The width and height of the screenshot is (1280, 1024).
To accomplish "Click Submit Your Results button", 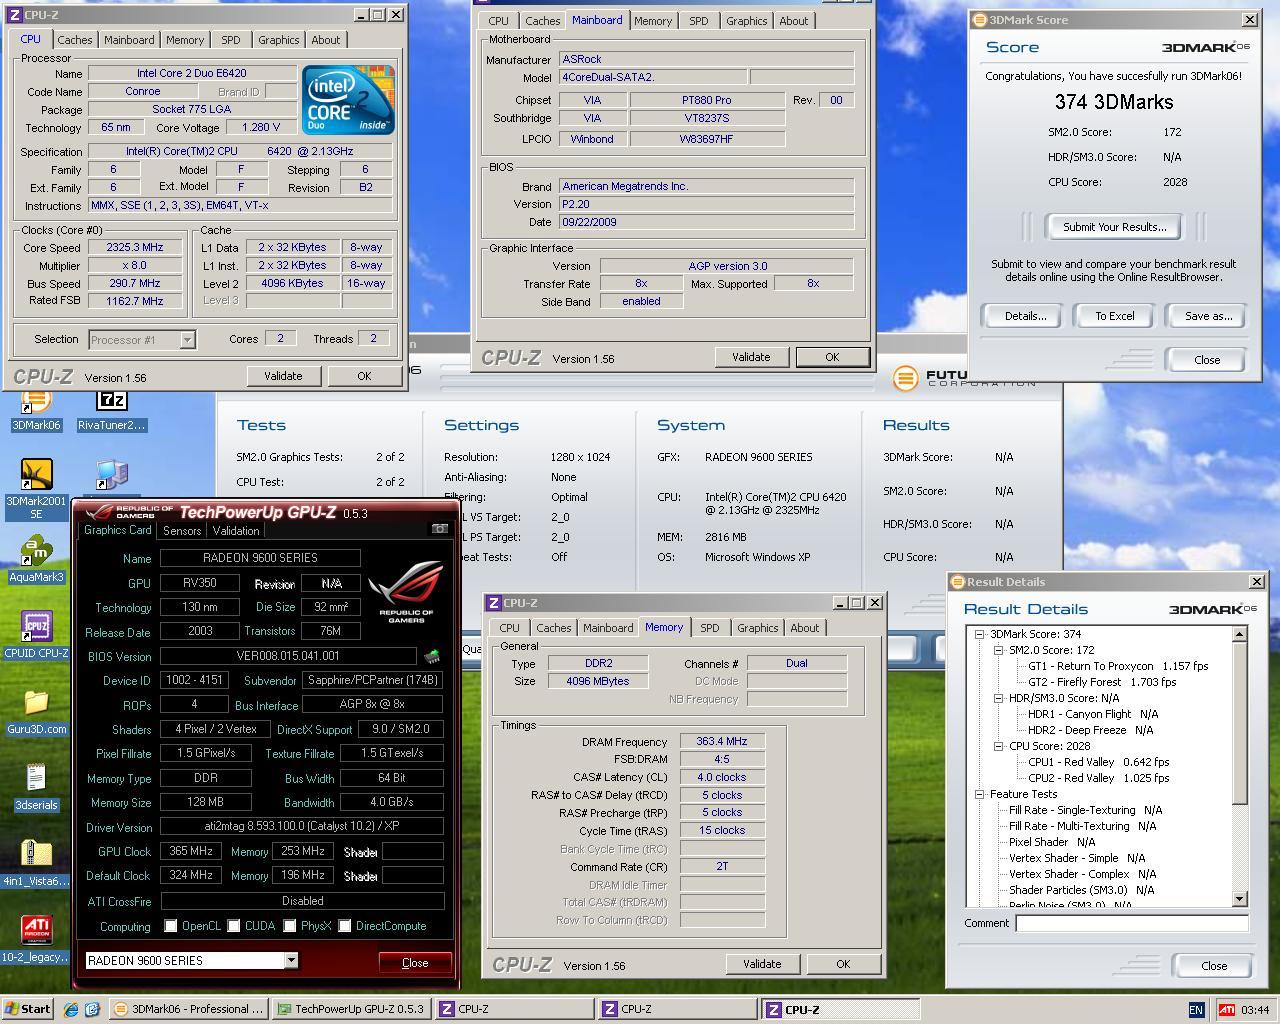I will (1114, 227).
